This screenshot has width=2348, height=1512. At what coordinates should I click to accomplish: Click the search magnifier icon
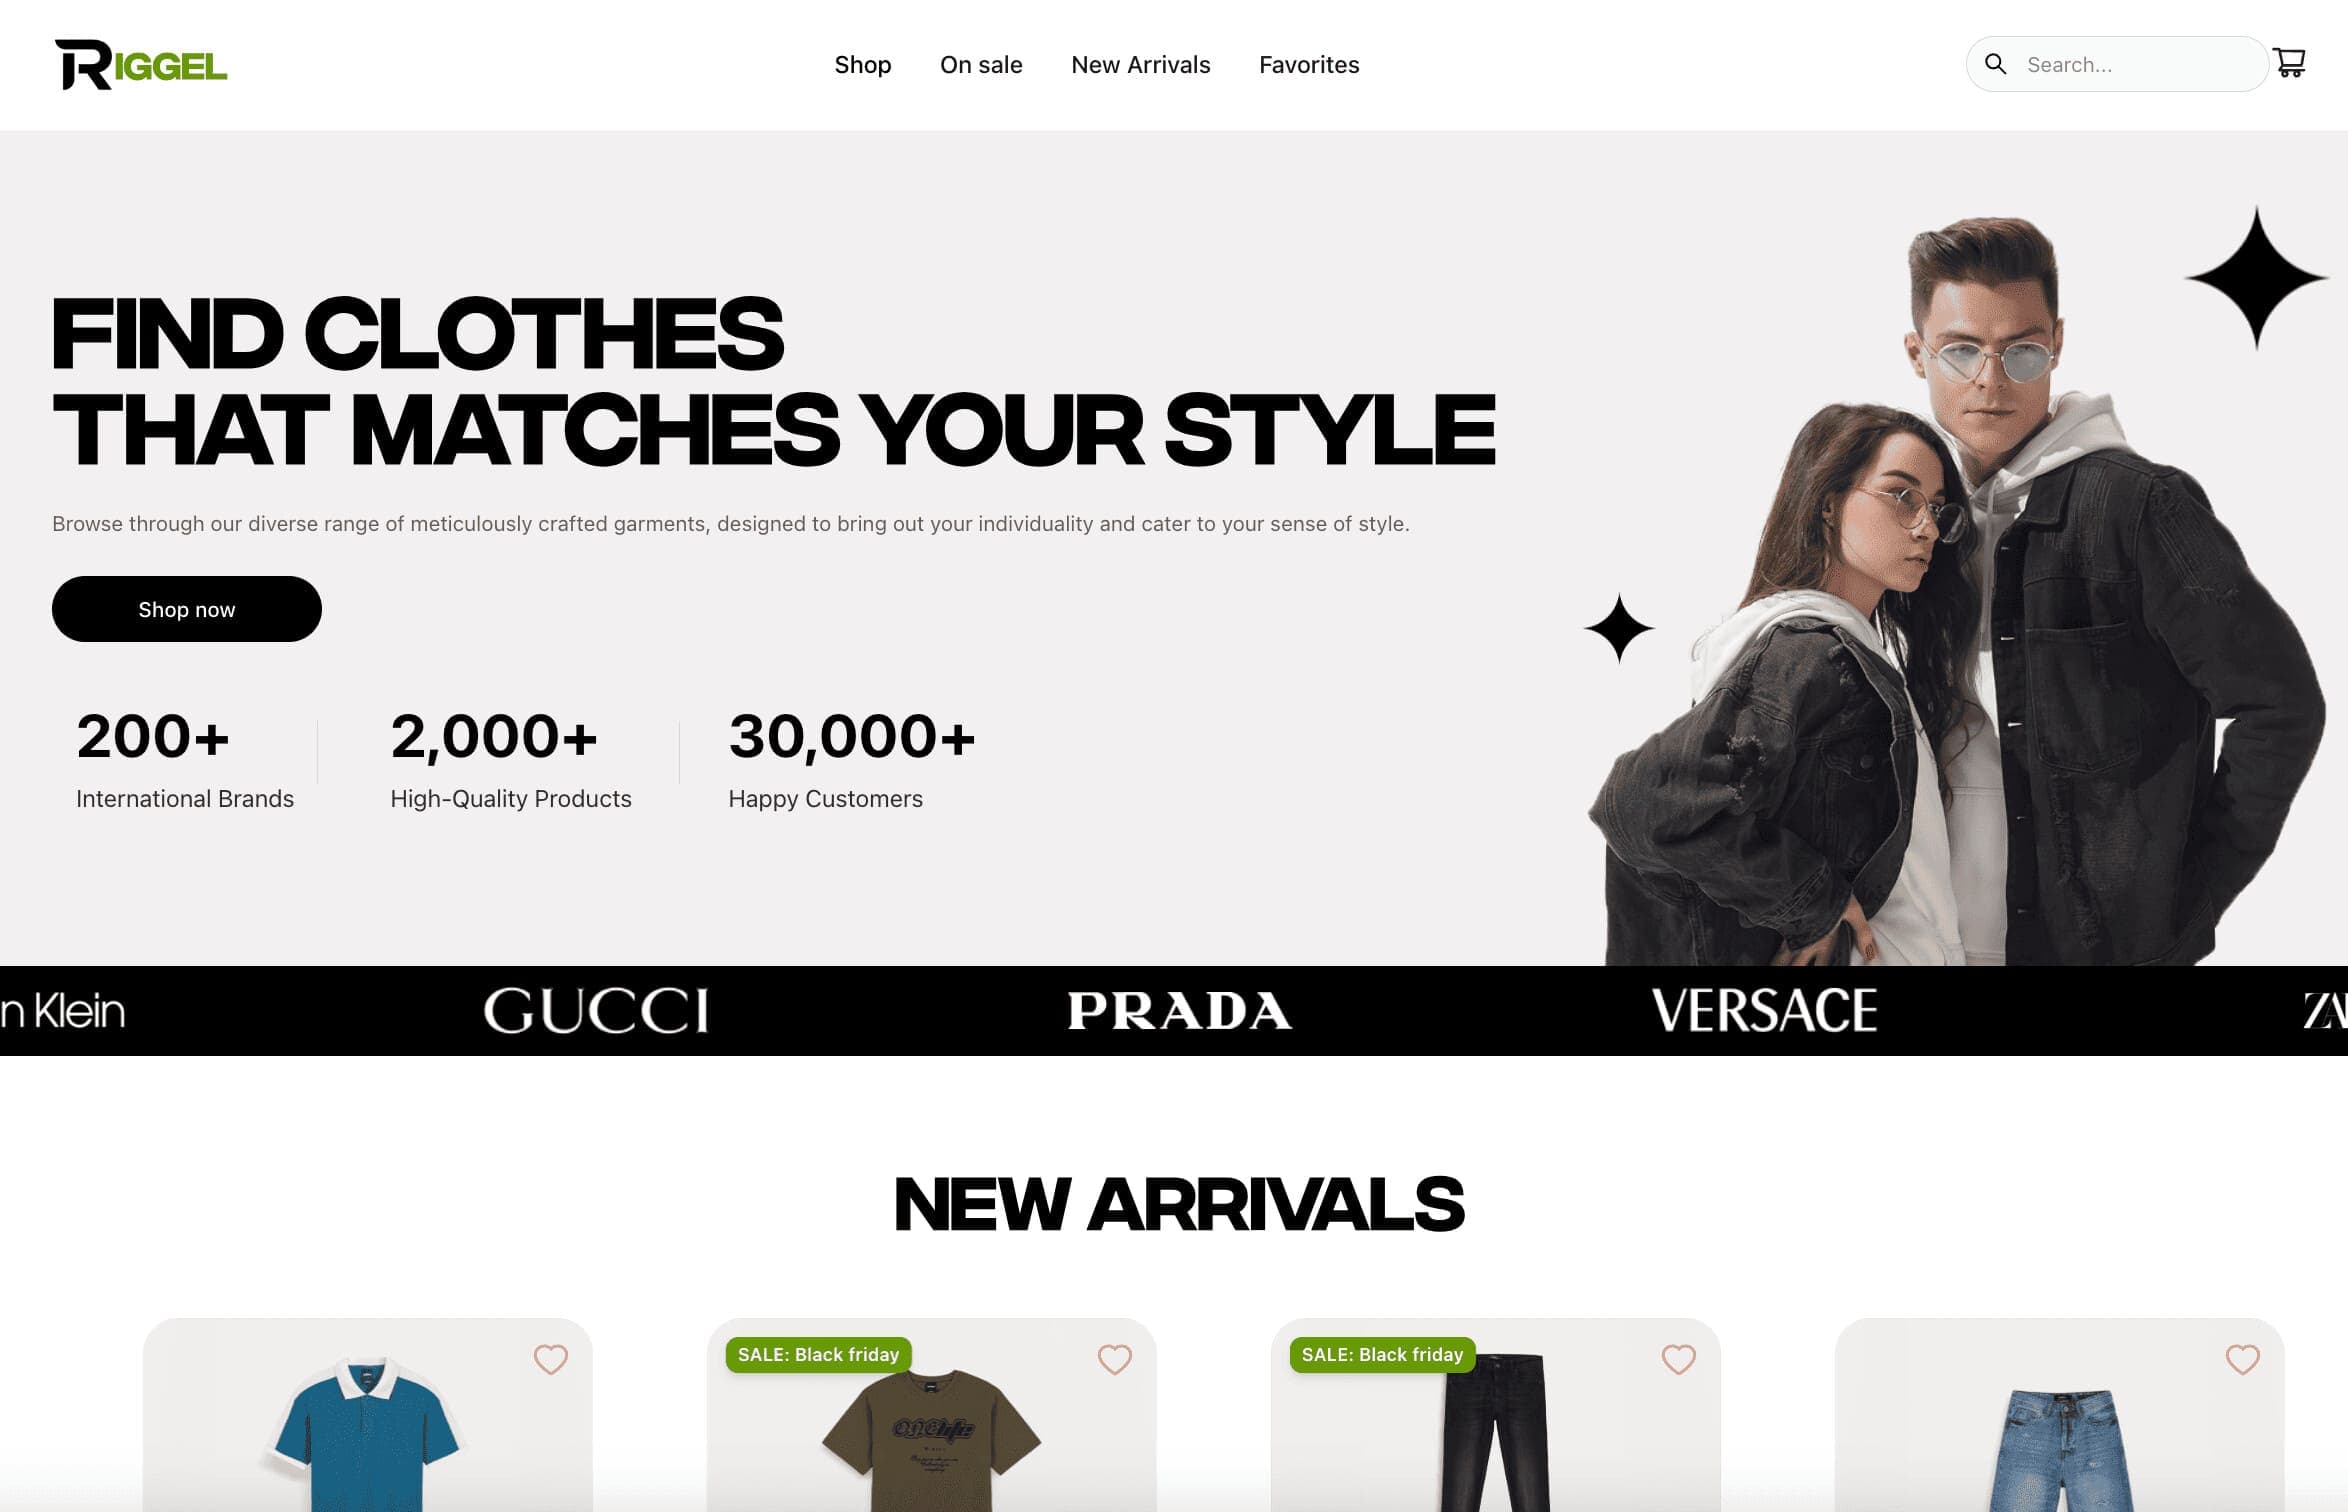click(x=1995, y=64)
